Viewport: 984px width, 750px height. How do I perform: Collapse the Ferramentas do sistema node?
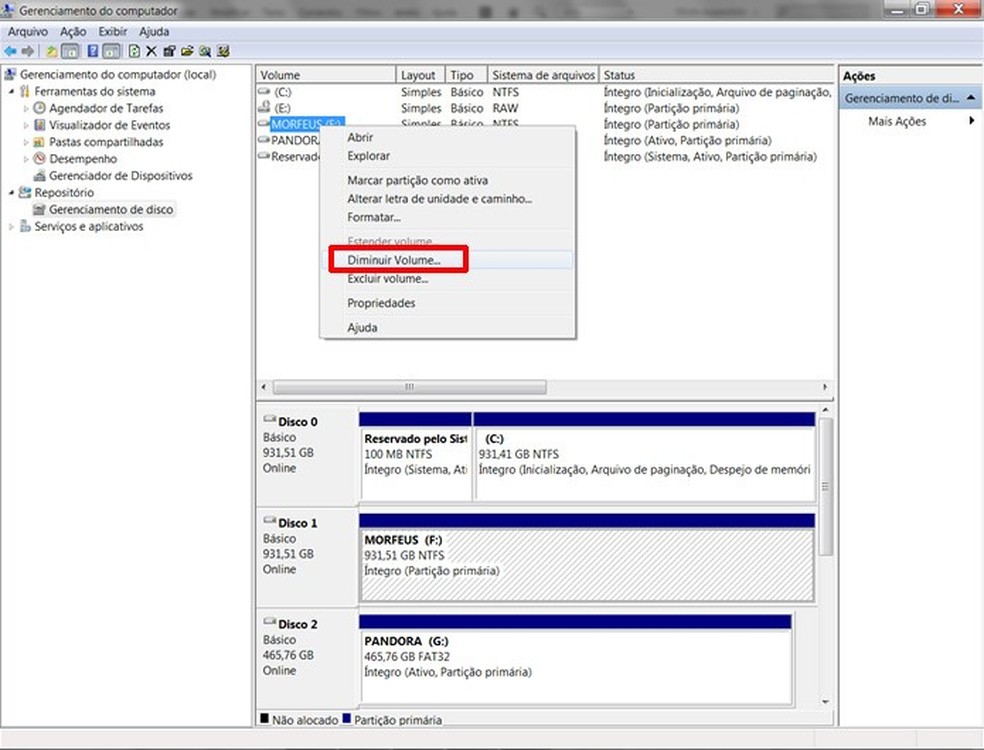tap(11, 92)
